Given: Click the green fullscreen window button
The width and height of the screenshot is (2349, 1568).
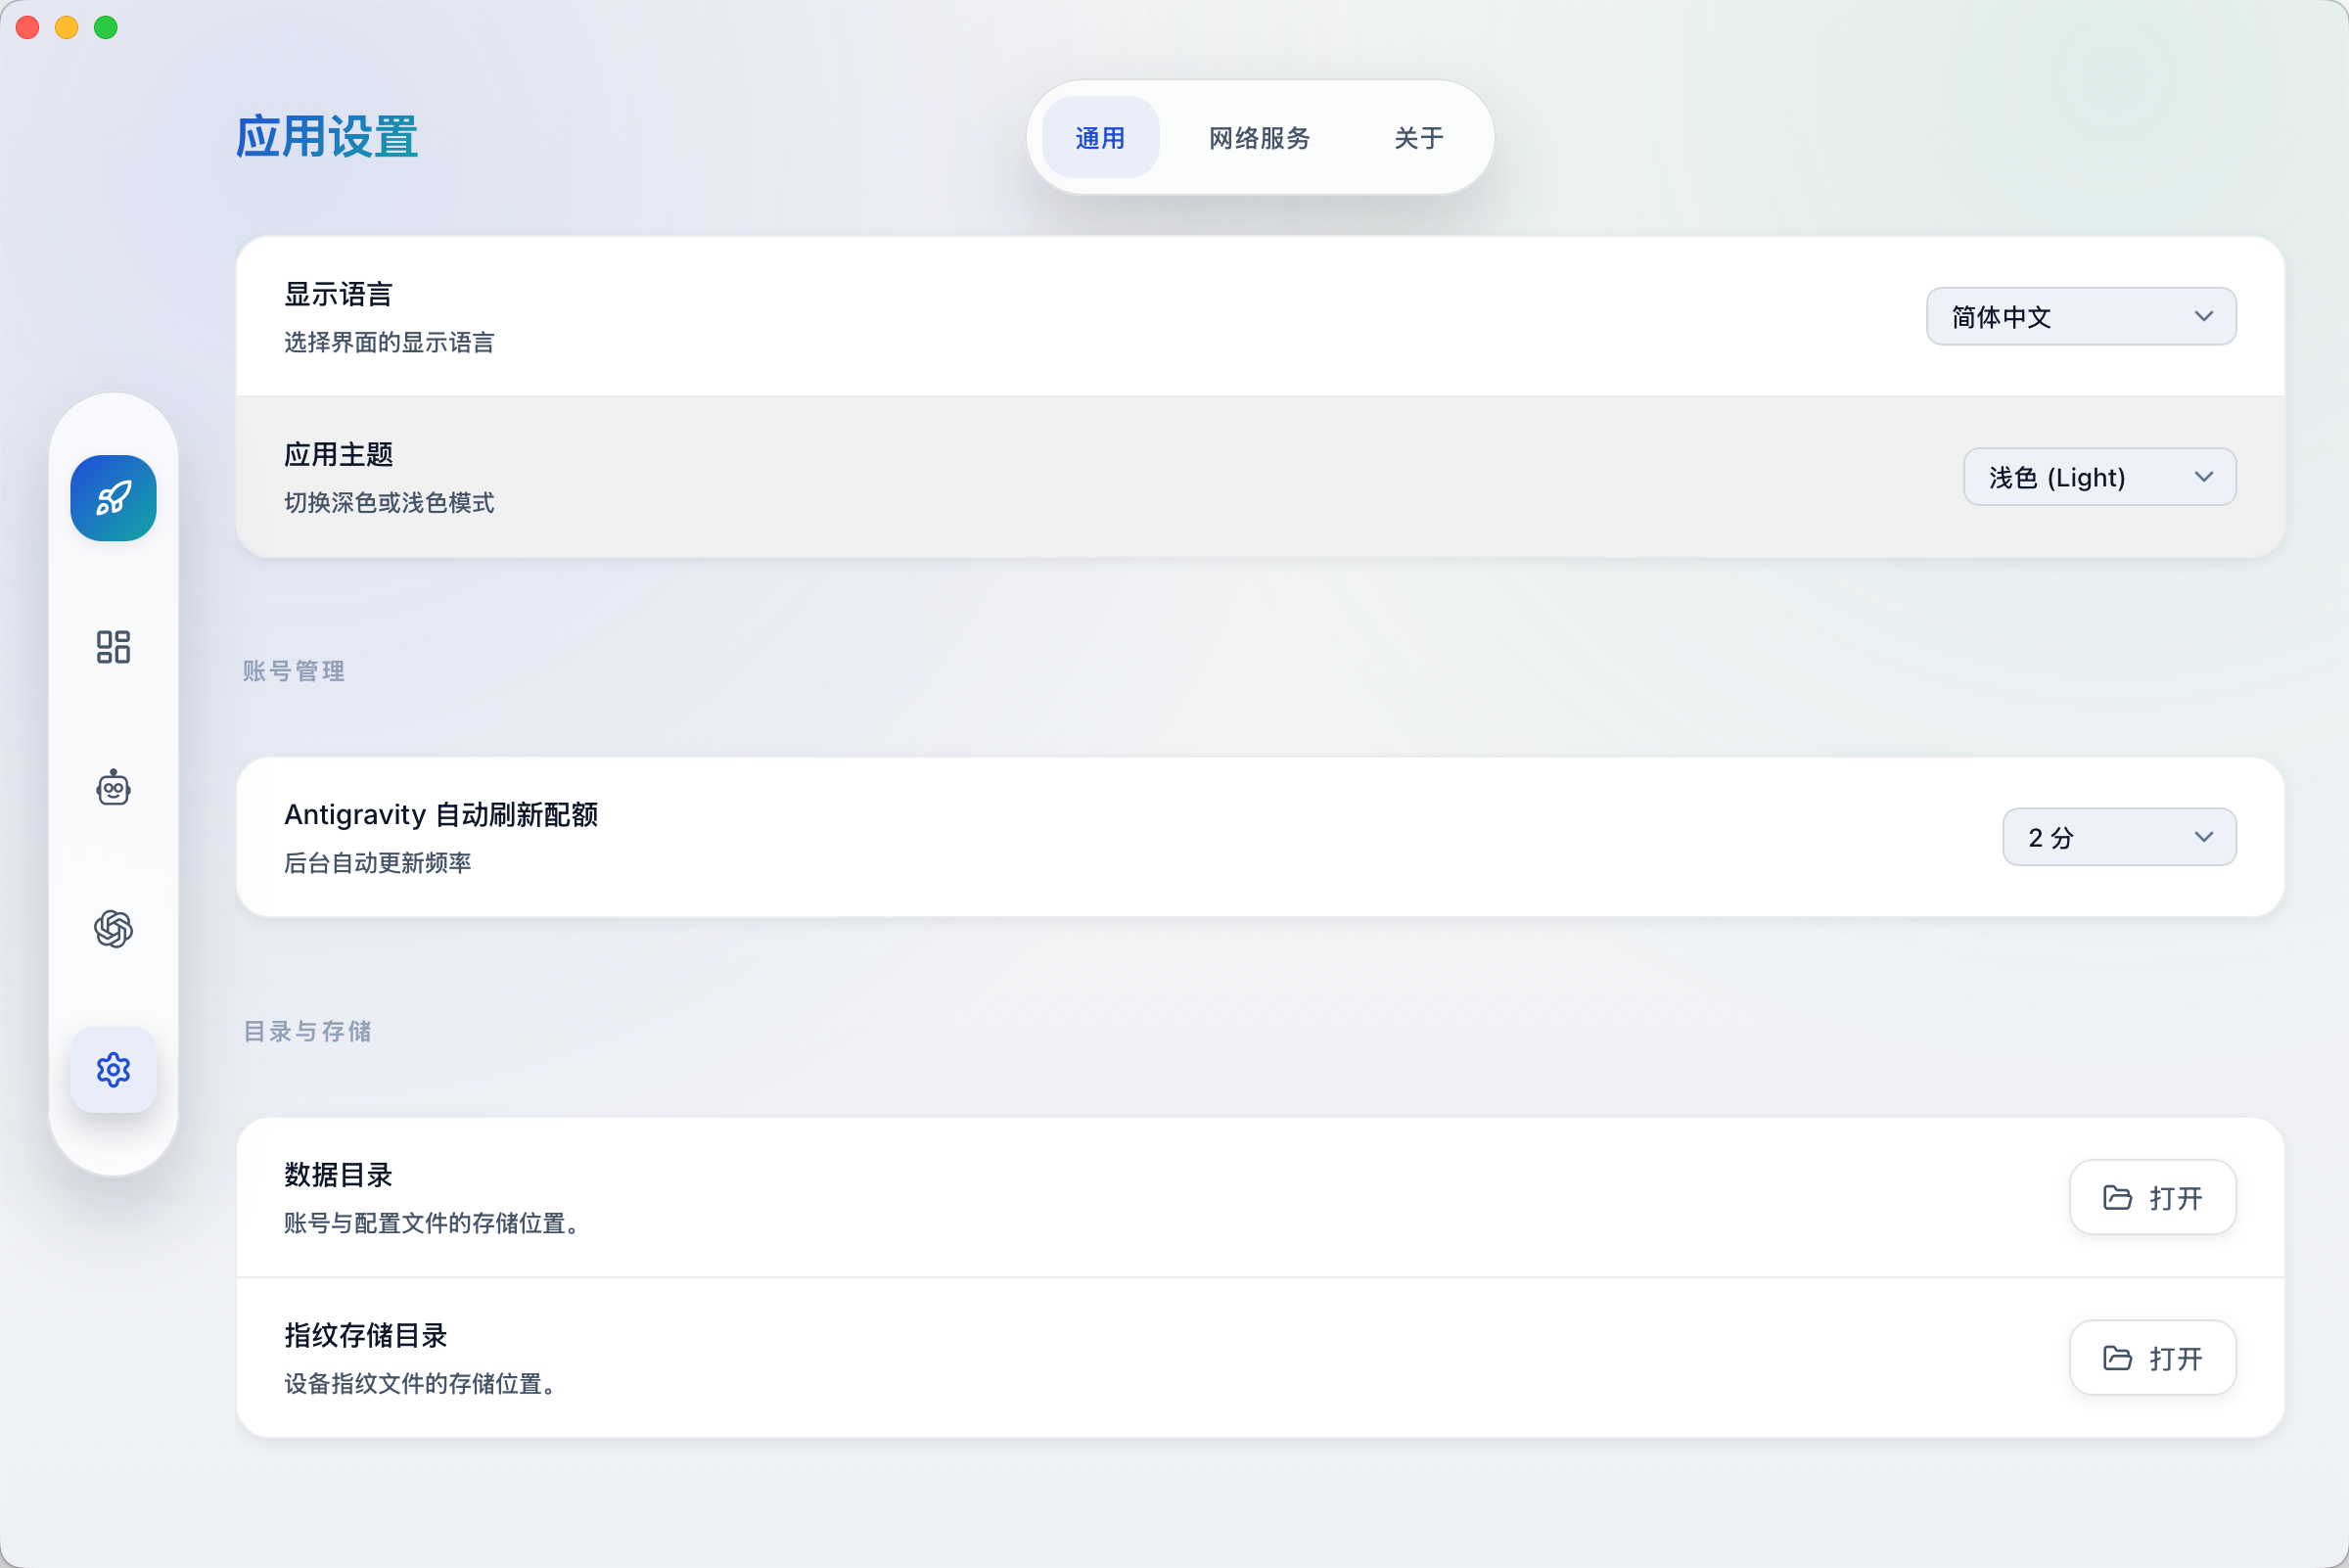Looking at the screenshot, I should click(x=106, y=28).
